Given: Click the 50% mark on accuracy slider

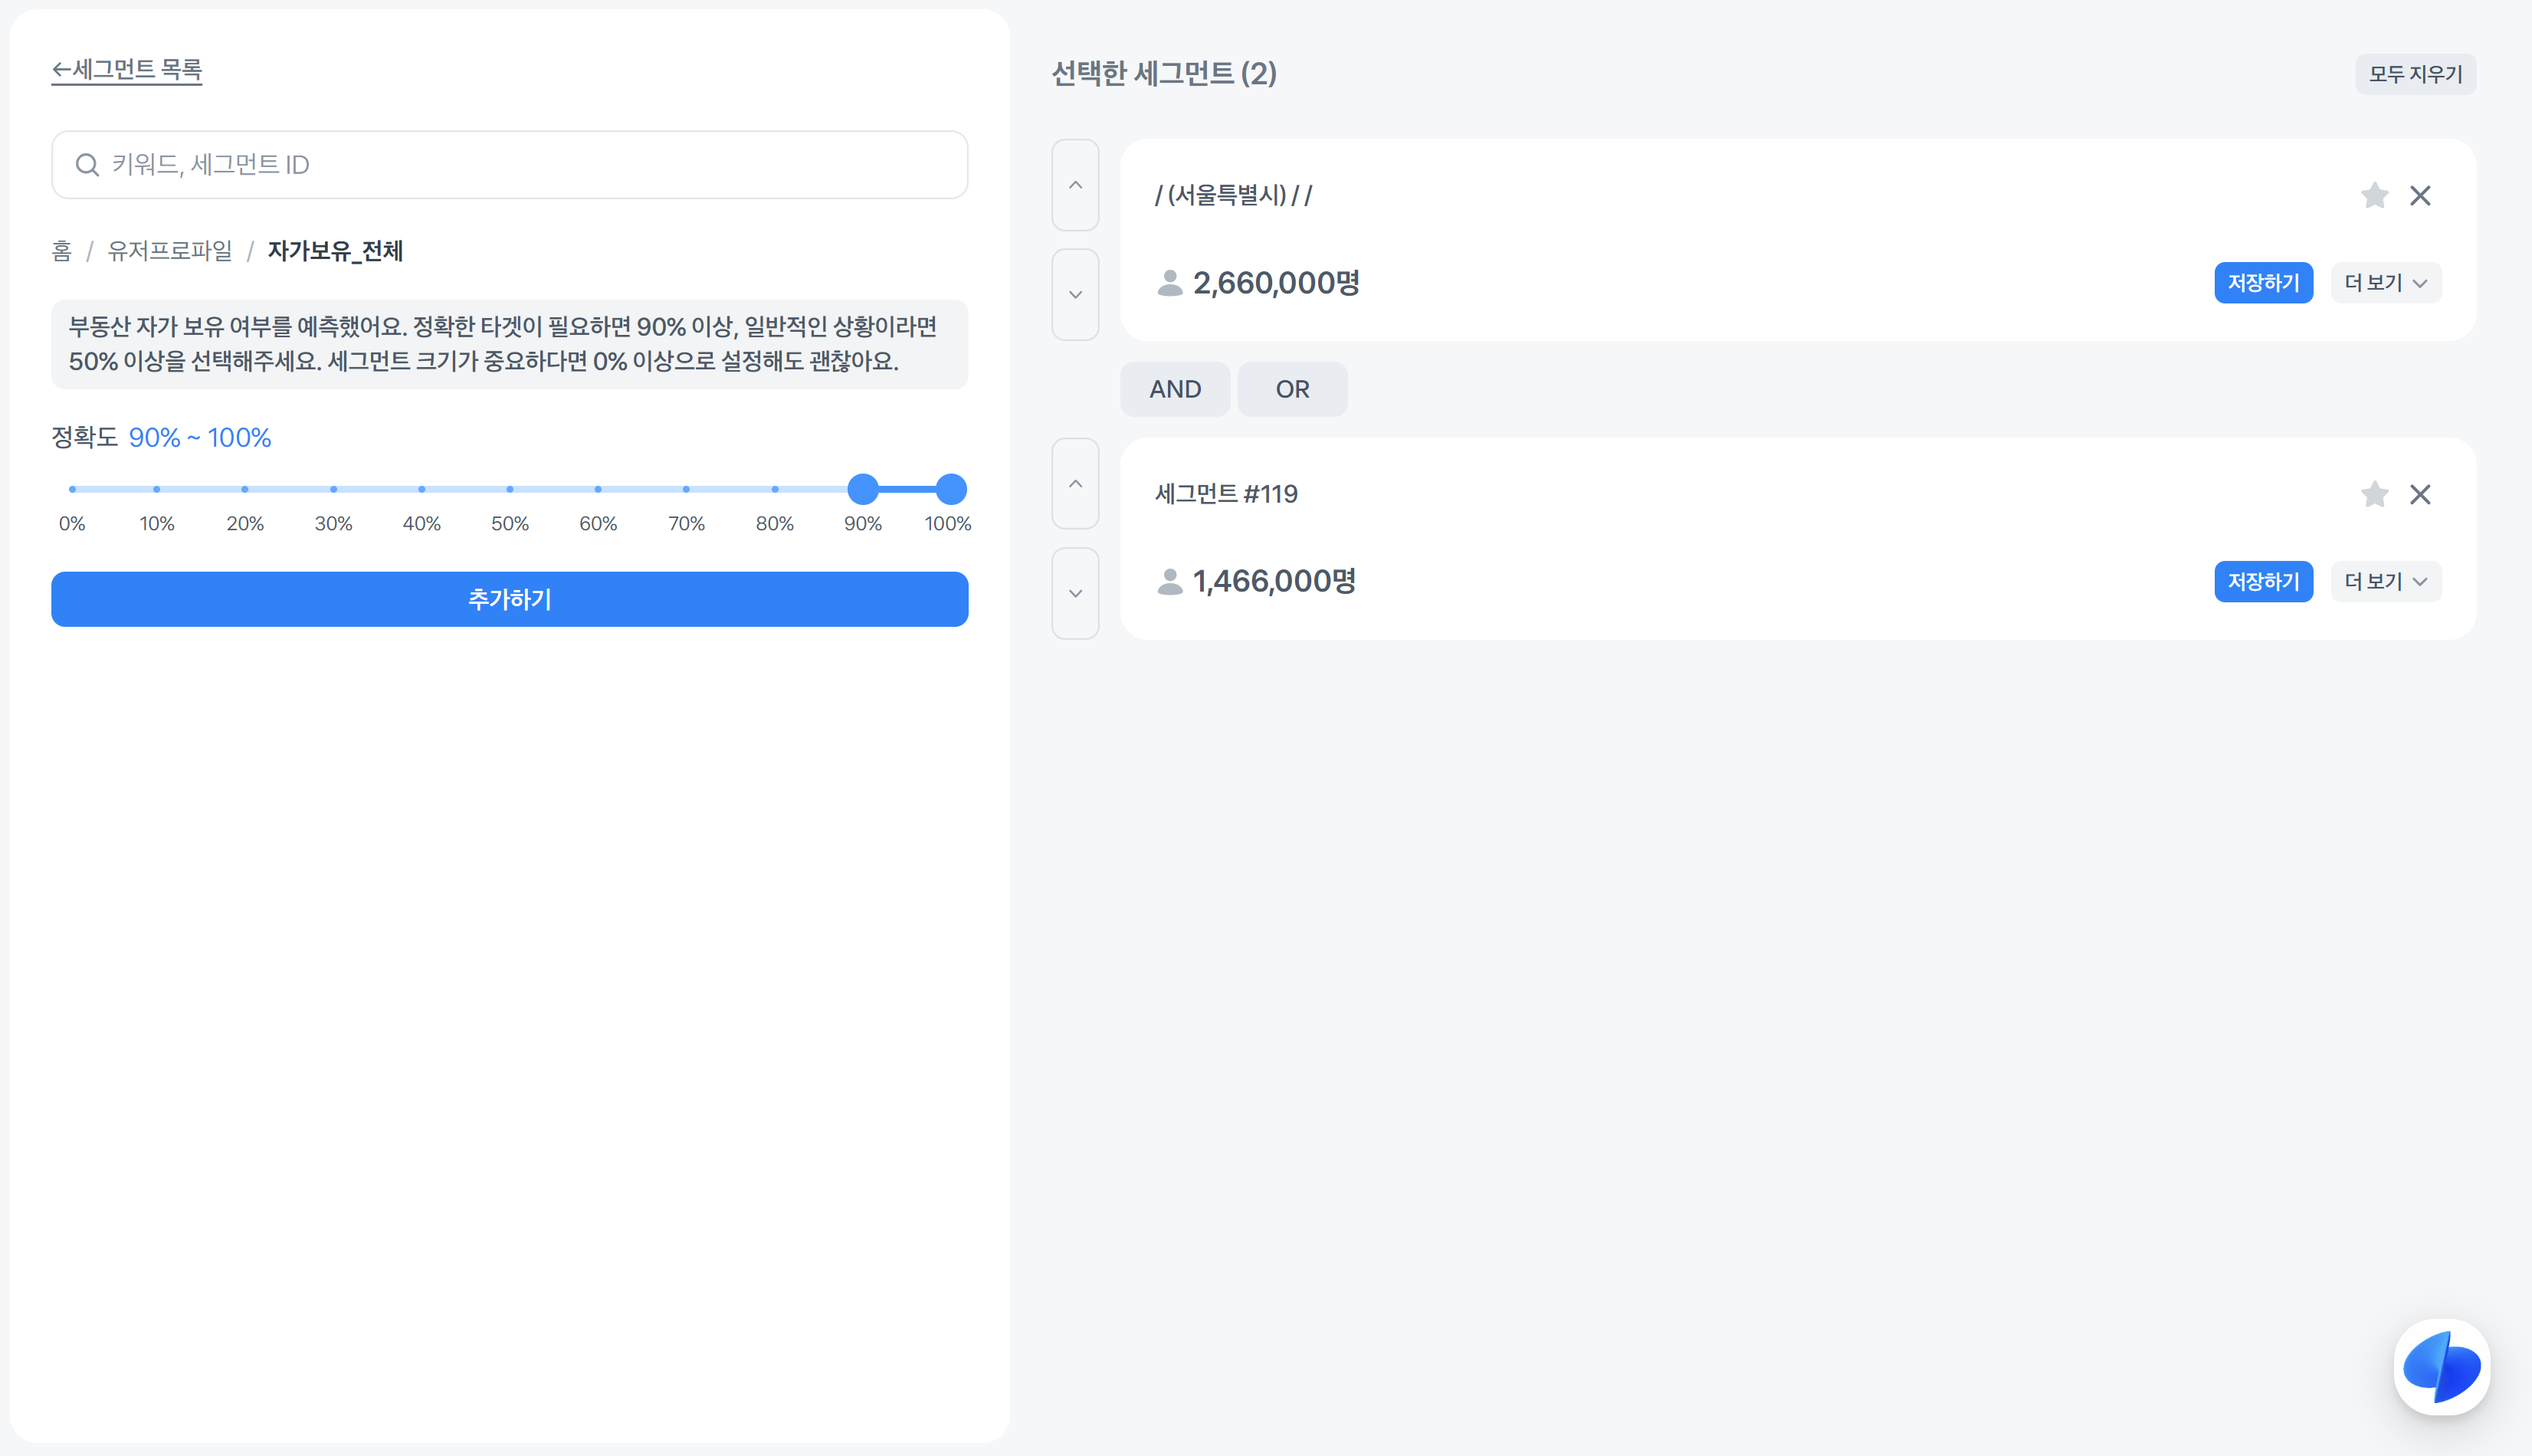Looking at the screenshot, I should (510, 489).
